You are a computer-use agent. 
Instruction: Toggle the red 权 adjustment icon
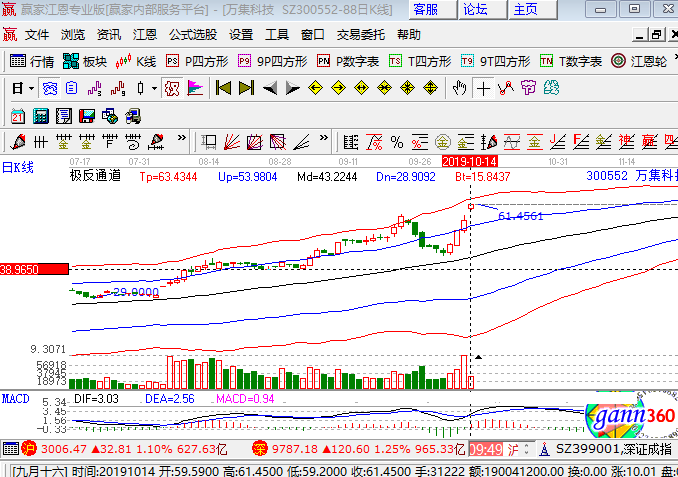pyautogui.click(x=172, y=89)
